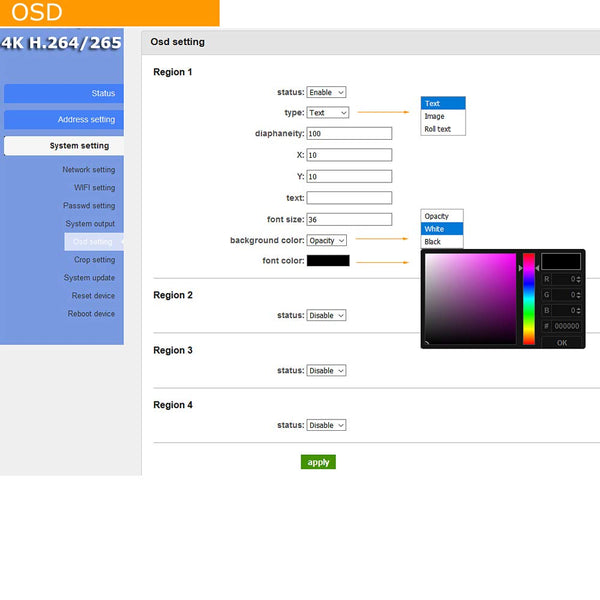Image resolution: width=600 pixels, height=600 pixels.
Task: Open the Address setting tab
Action: click(x=62, y=120)
